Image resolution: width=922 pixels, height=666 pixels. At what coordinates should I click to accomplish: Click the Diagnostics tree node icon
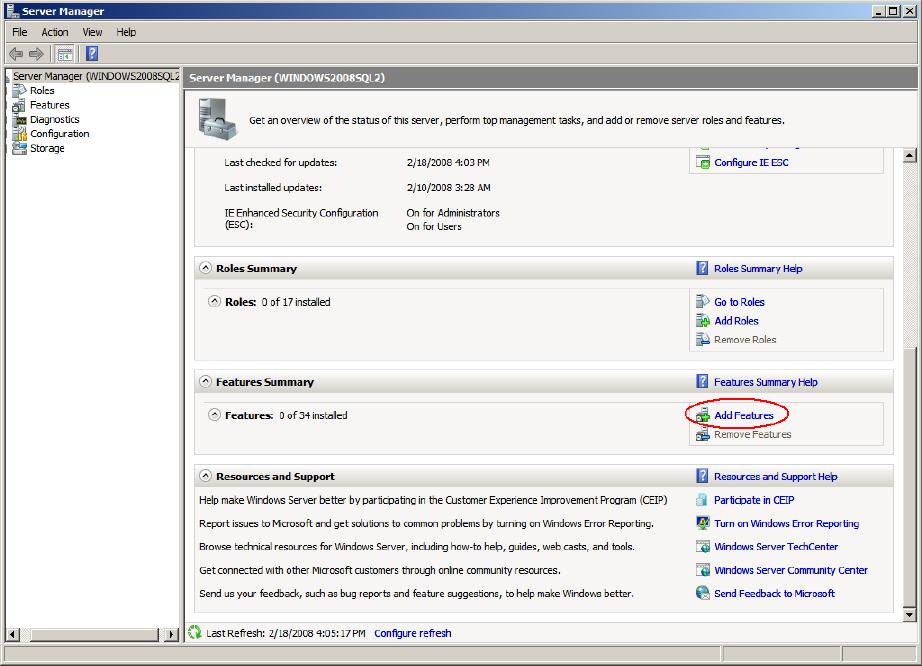tap(19, 120)
